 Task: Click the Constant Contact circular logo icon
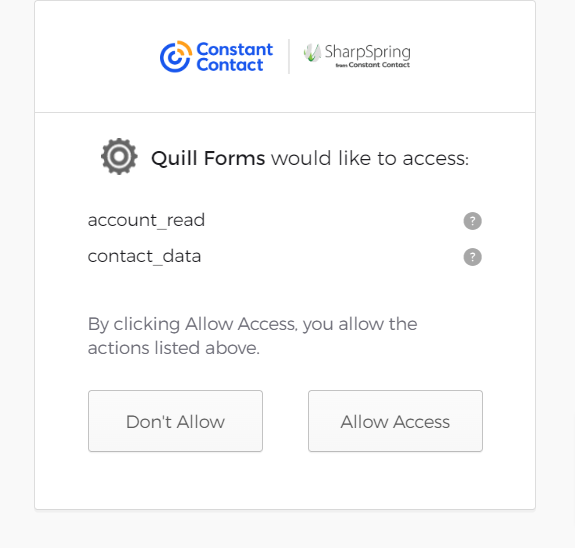[176, 56]
